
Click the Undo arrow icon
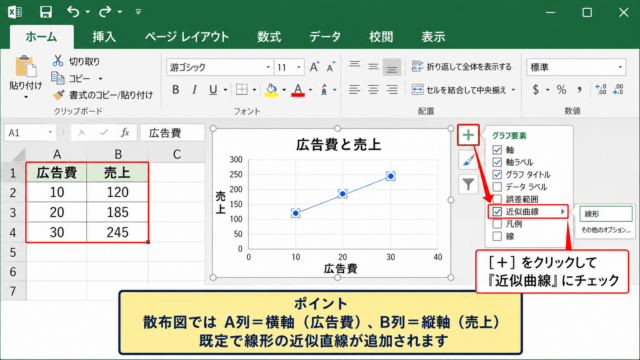(73, 12)
